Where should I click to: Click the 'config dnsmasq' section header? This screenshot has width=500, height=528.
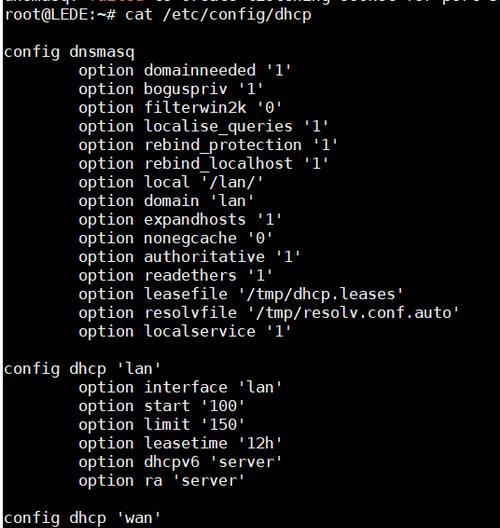coord(69,53)
